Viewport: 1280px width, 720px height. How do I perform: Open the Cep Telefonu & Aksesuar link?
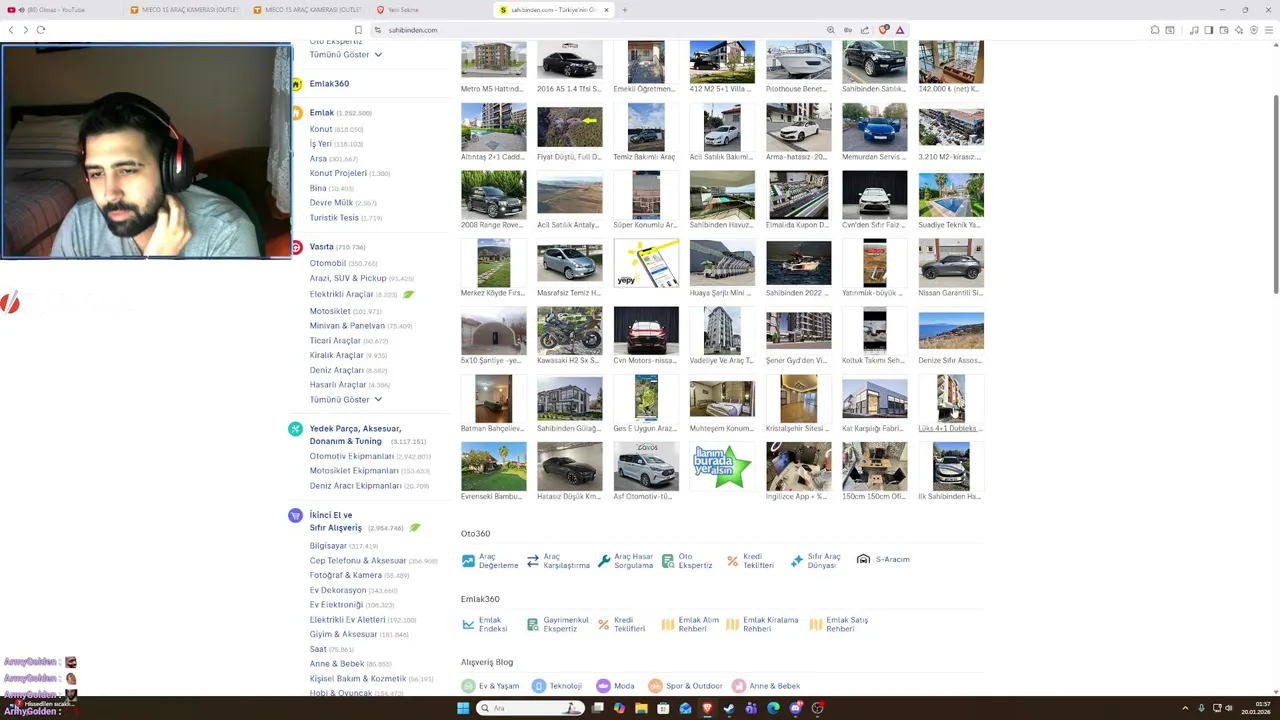tap(358, 561)
